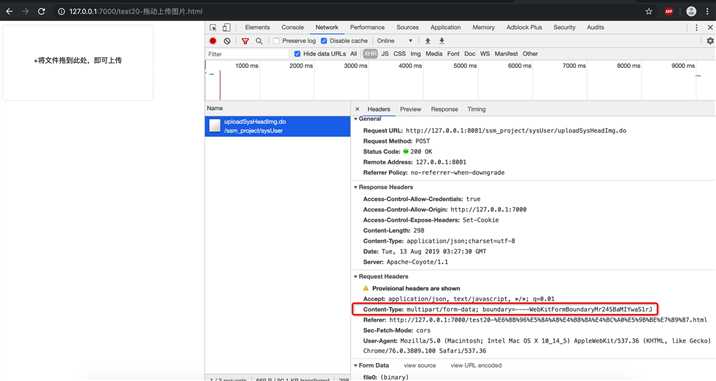Open the user profile avatar

point(691,11)
